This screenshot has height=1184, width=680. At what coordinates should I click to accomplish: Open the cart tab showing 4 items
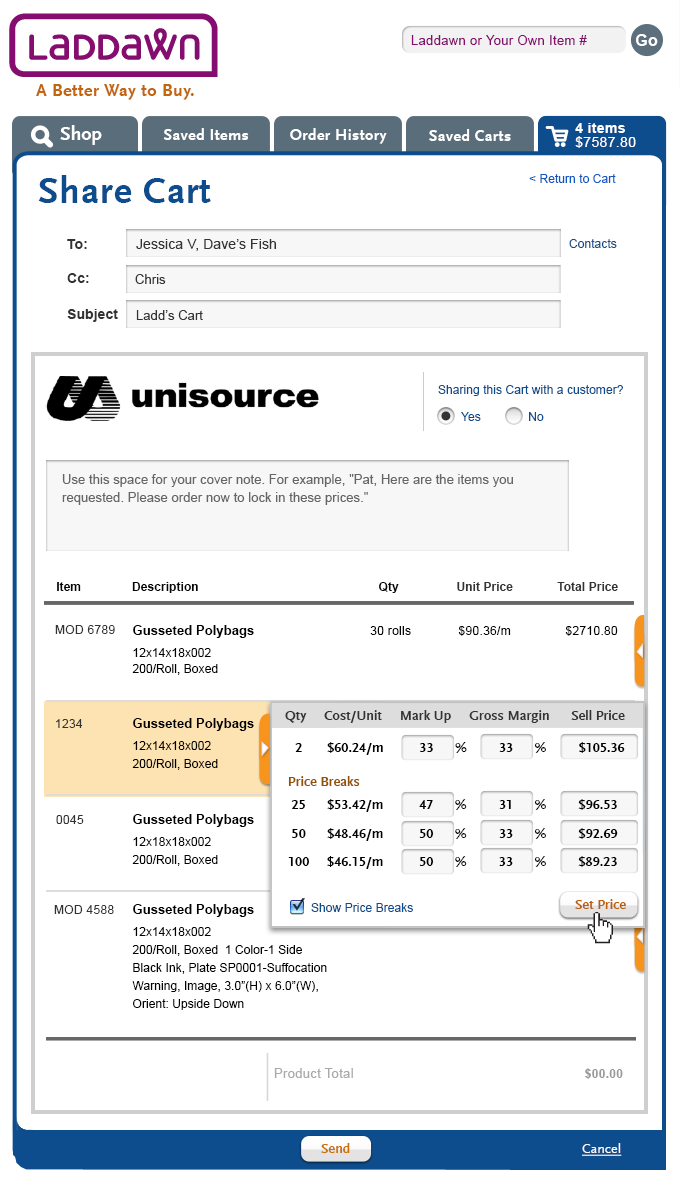click(x=602, y=135)
